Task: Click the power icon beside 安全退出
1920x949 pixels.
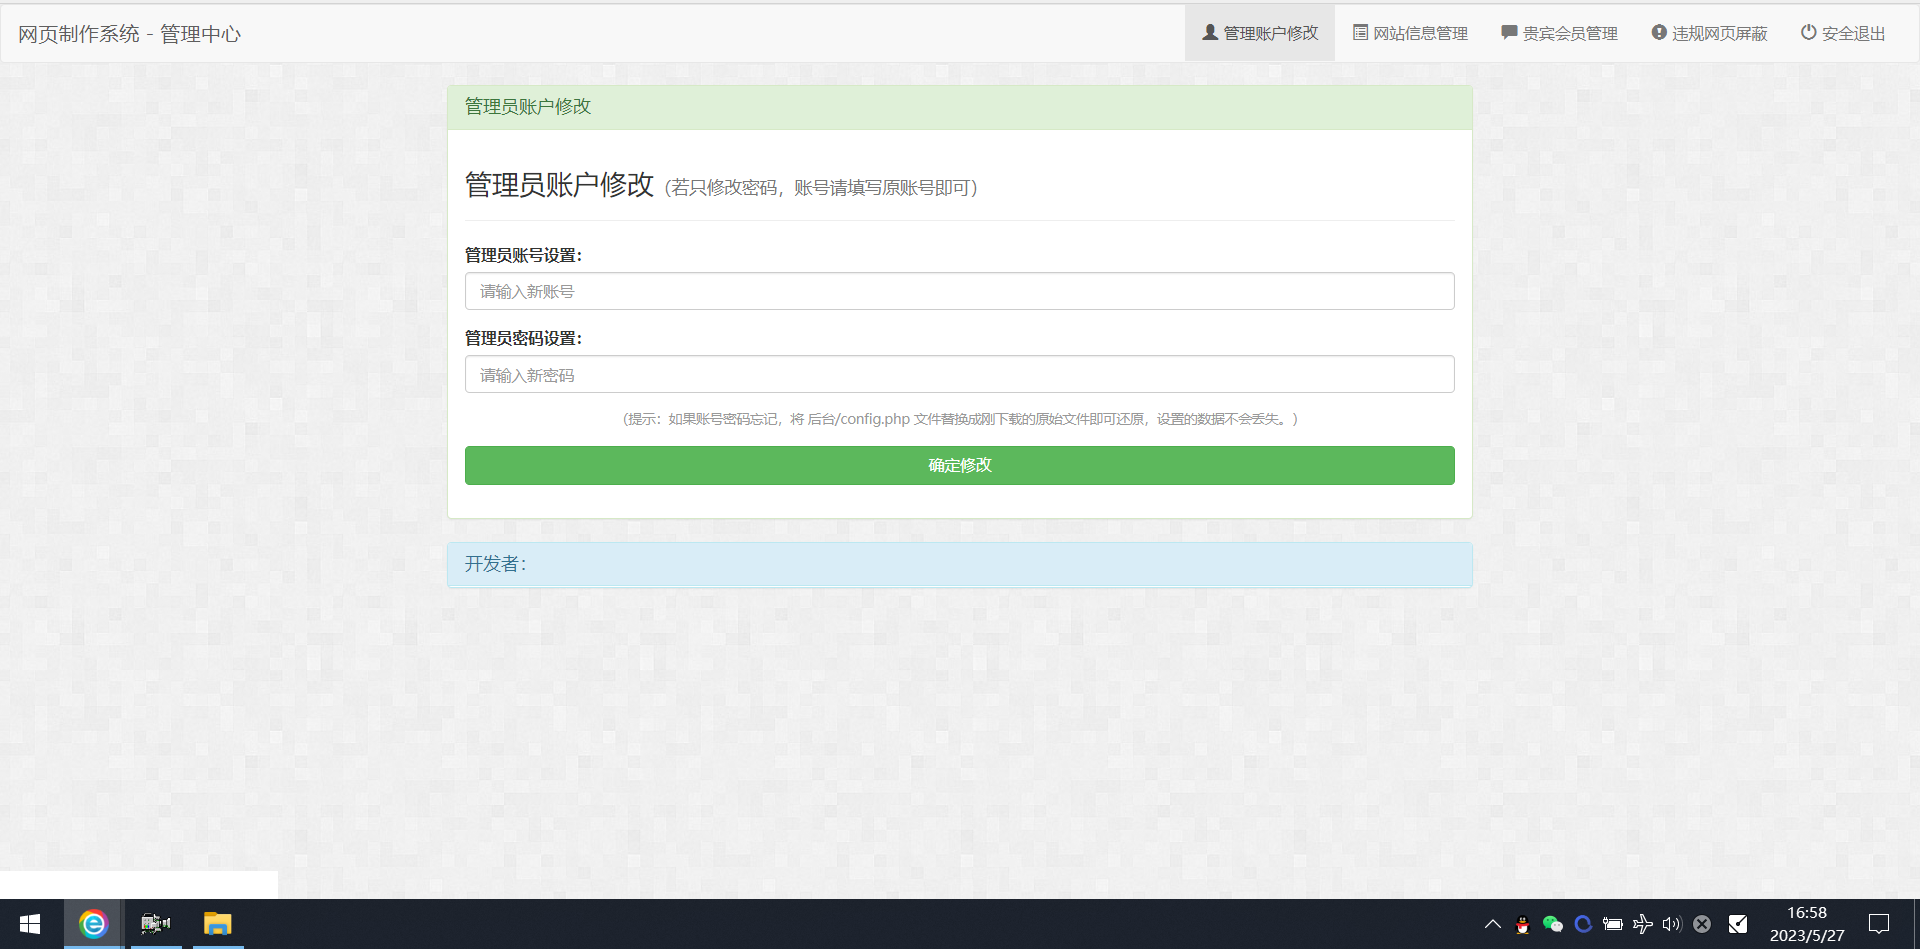Action: tap(1808, 32)
